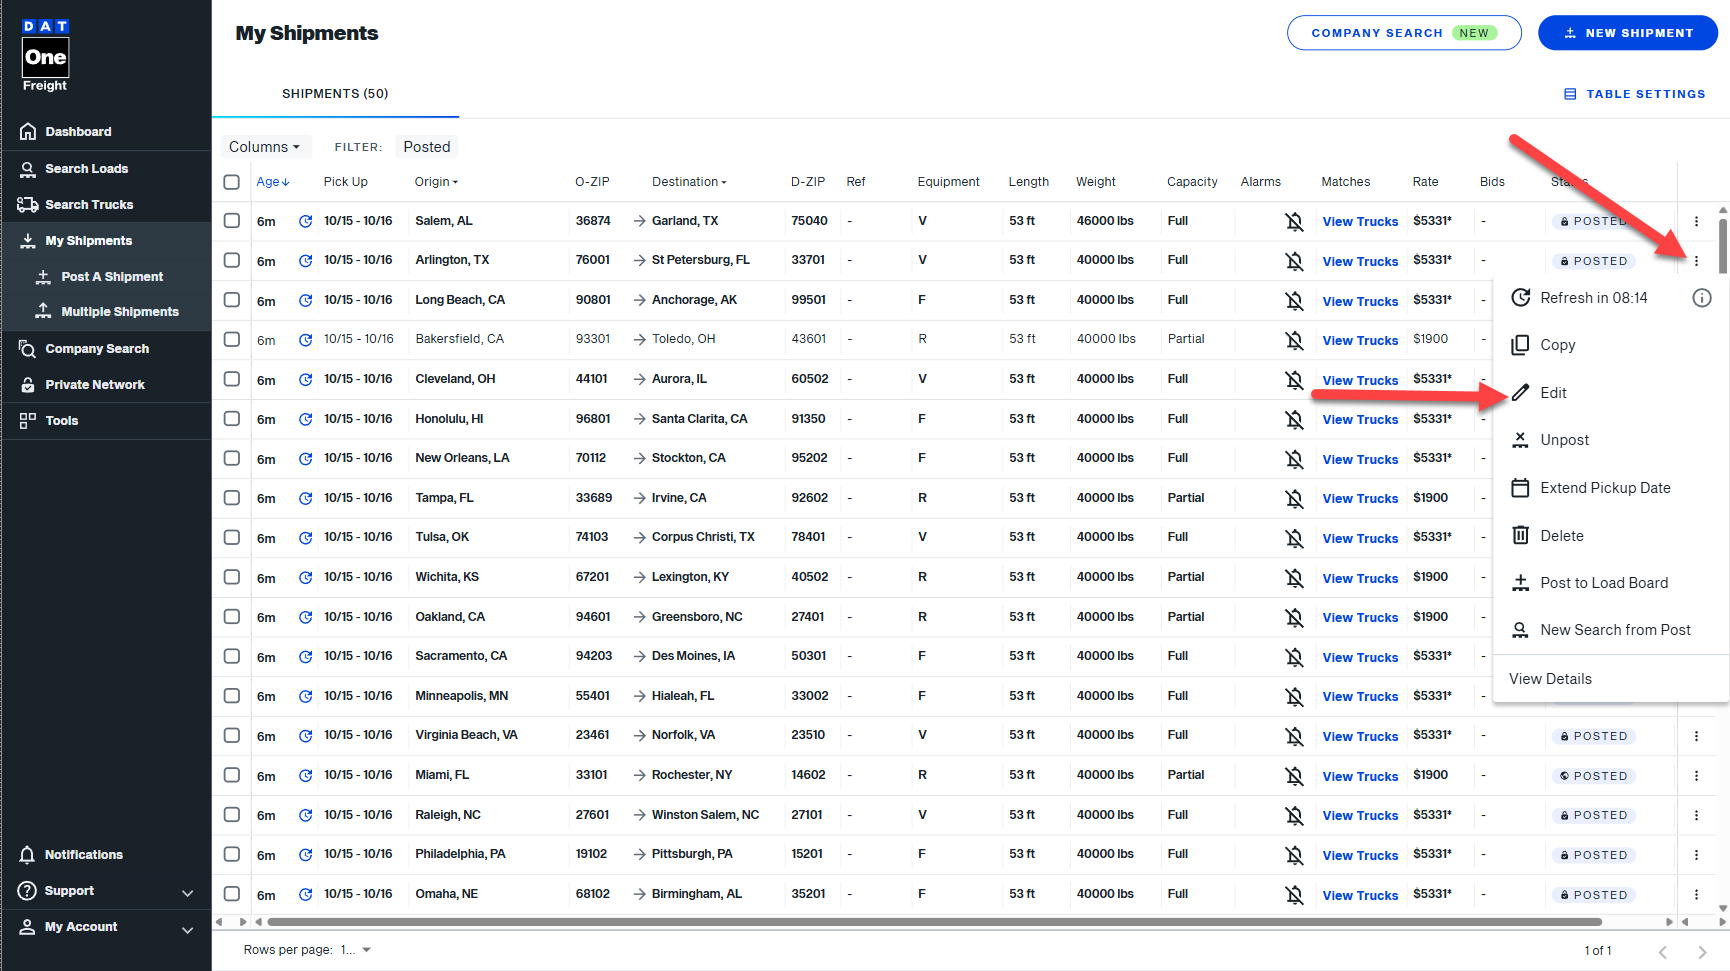The image size is (1730, 971).
Task: Click the refresh info icon in context menu
Action: click(x=1701, y=298)
